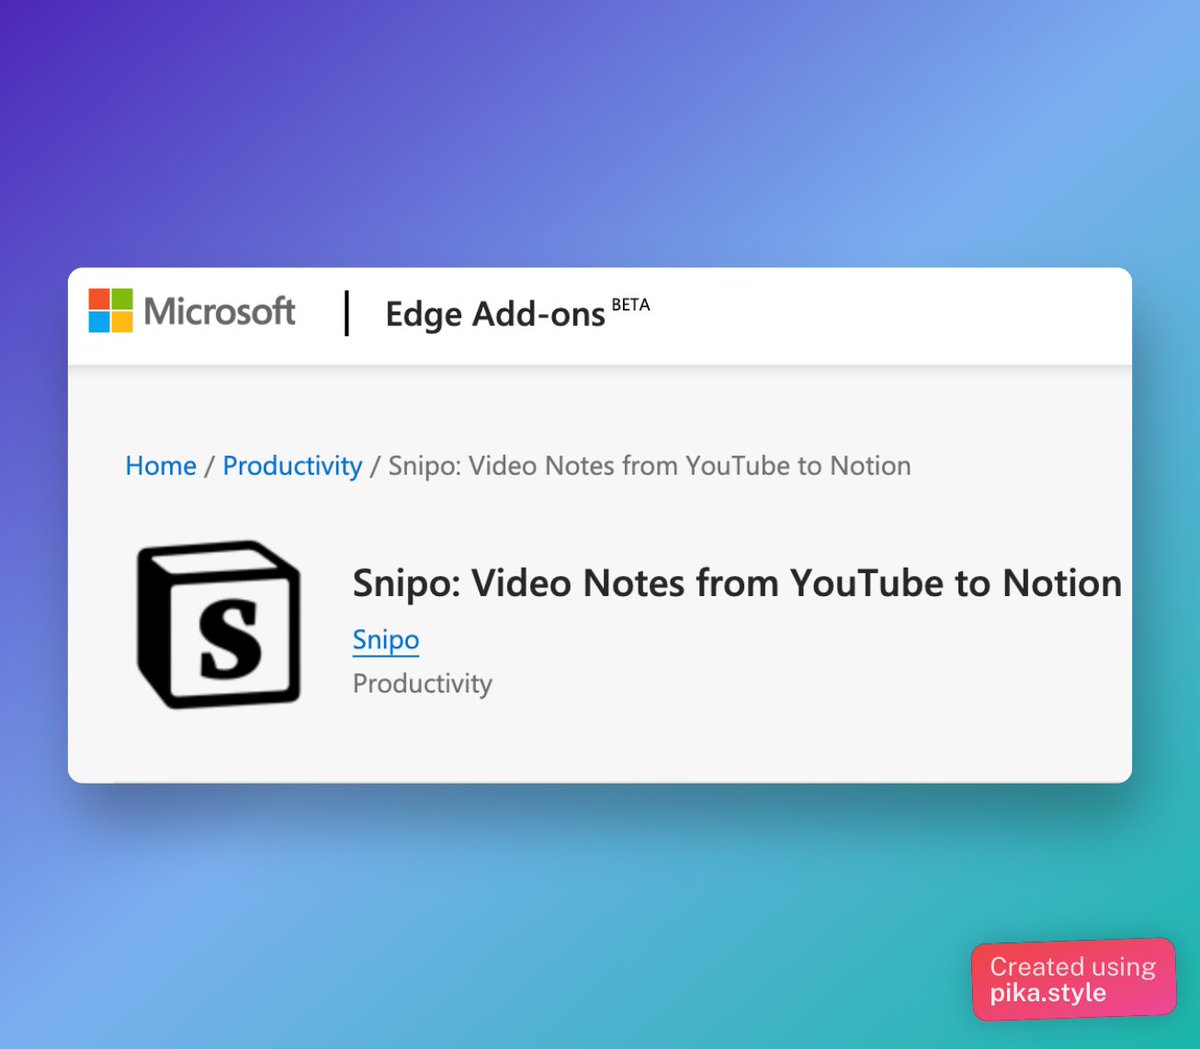The width and height of the screenshot is (1200, 1049).
Task: Select the Snipo extension cube icon
Action: [219, 622]
